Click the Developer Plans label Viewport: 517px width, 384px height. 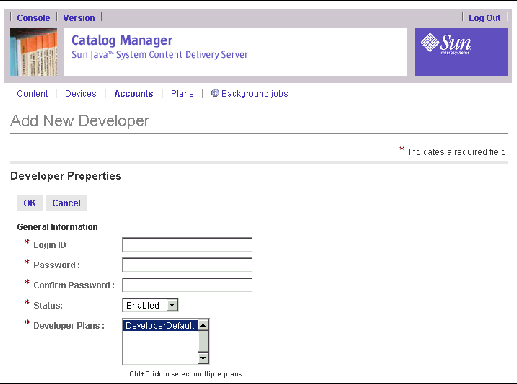pos(69,326)
